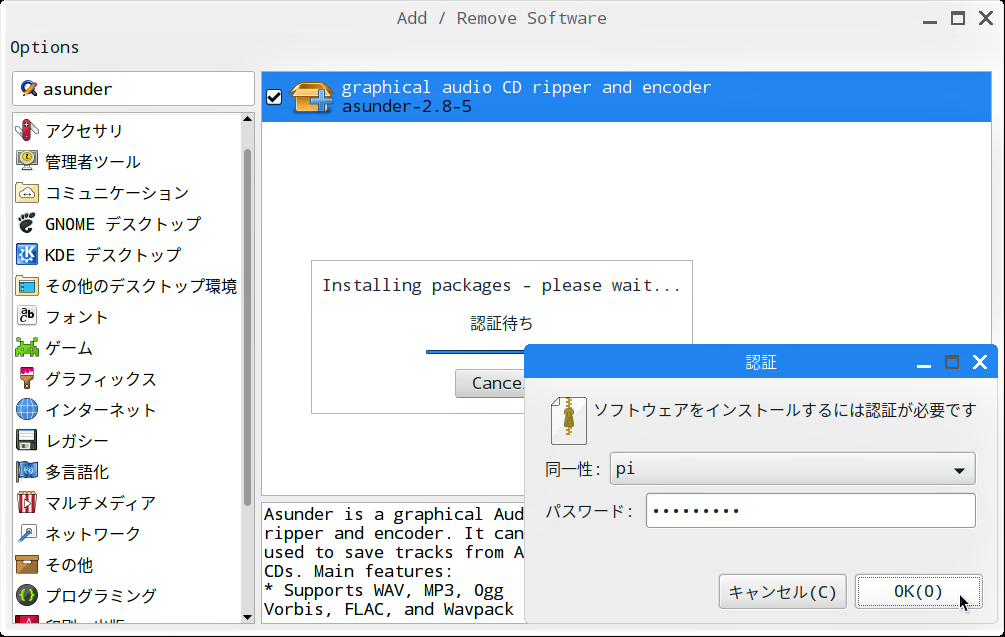Select the 管理者ツール category label
This screenshot has width=1005, height=637.
coord(92,161)
